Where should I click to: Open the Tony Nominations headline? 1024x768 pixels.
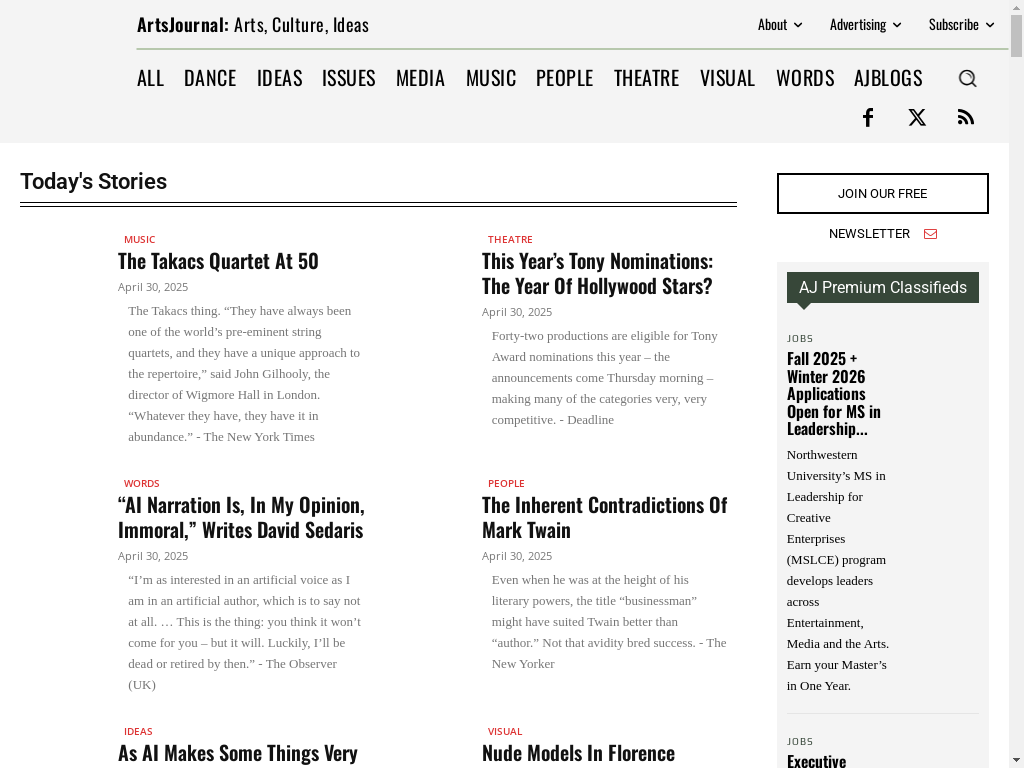(x=598, y=274)
